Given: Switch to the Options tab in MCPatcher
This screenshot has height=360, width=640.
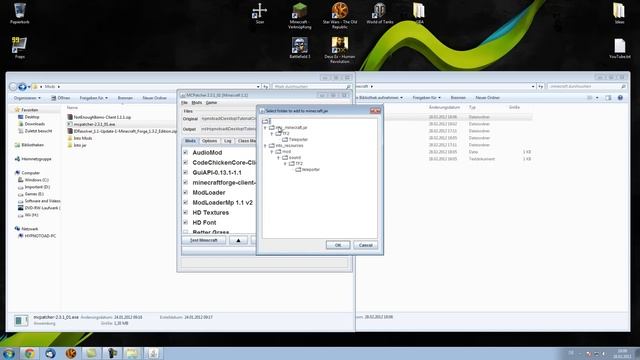Looking at the screenshot, I should (209, 141).
